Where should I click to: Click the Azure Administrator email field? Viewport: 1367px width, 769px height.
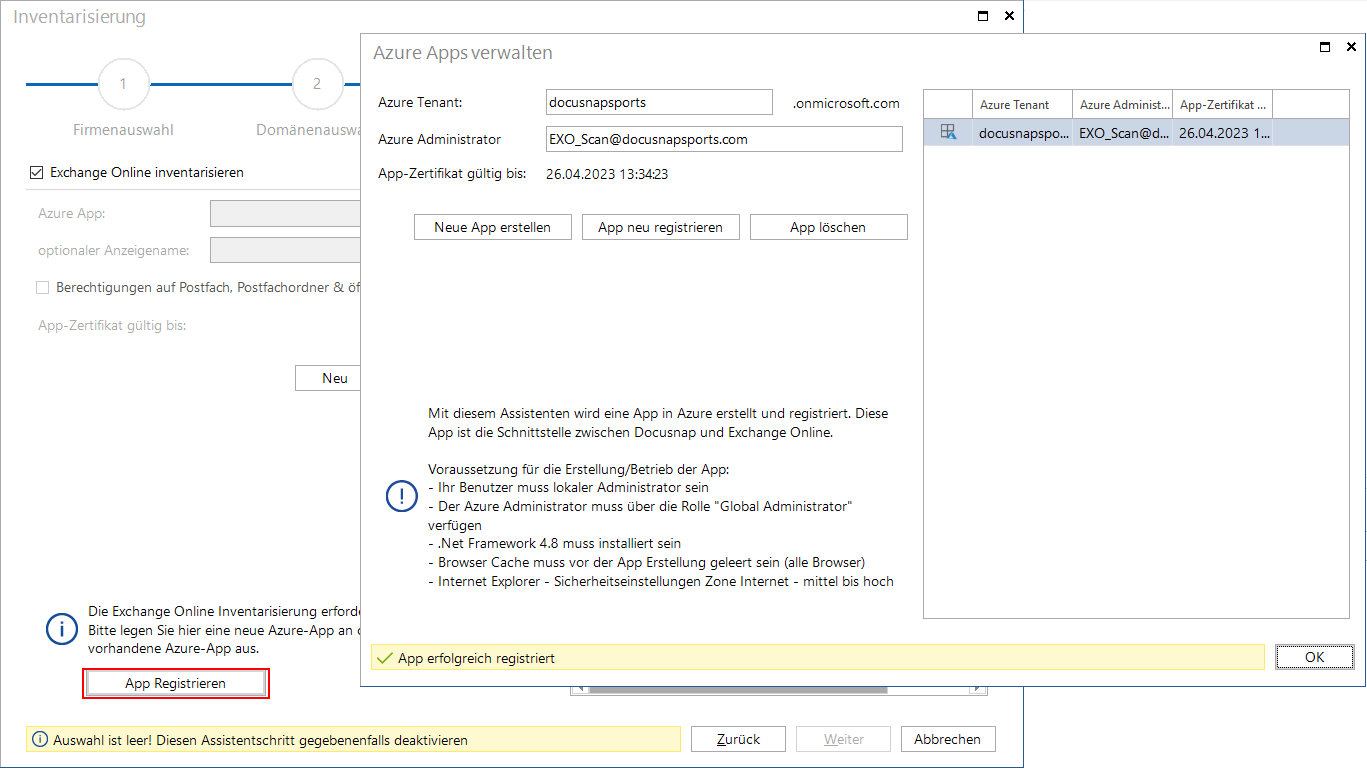pyautogui.click(x=724, y=139)
